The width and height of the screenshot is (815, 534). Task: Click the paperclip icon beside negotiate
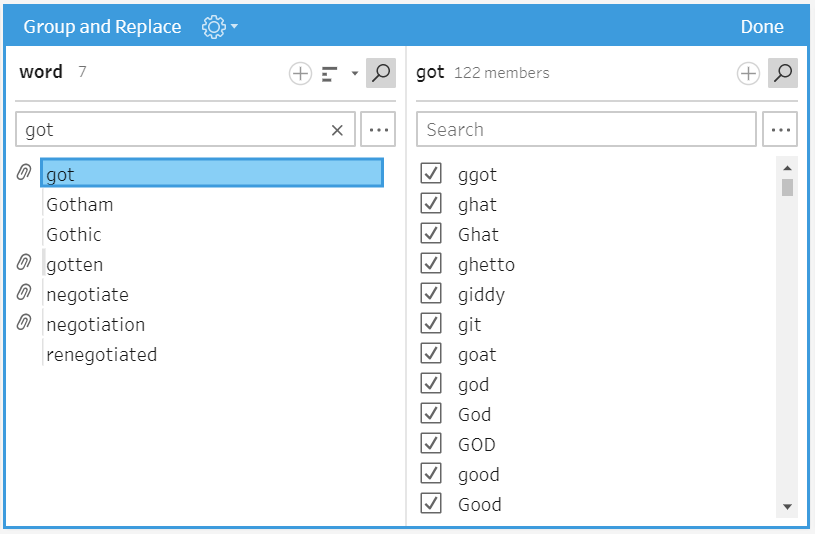pyautogui.click(x=25, y=293)
